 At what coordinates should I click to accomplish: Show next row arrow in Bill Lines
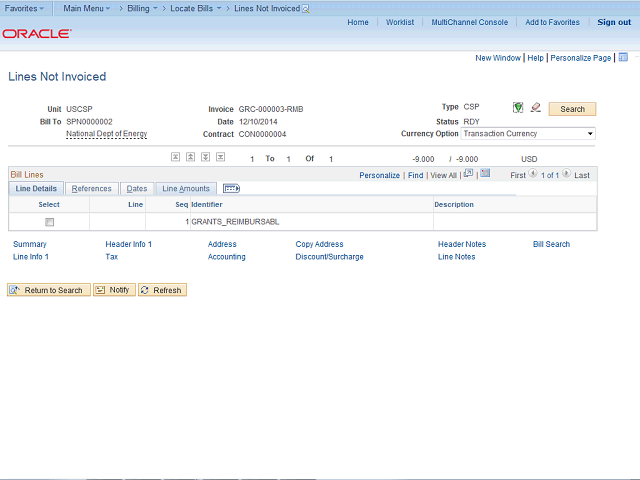click(x=566, y=173)
